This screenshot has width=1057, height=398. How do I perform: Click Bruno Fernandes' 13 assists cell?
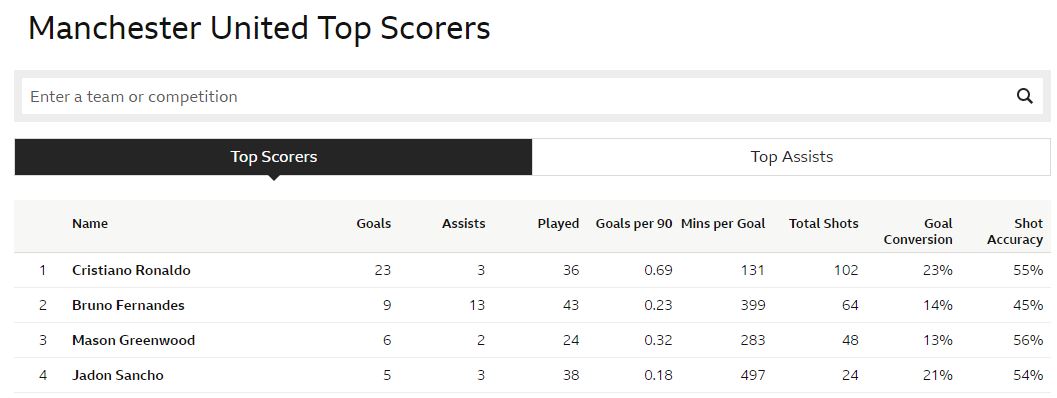tap(477, 306)
